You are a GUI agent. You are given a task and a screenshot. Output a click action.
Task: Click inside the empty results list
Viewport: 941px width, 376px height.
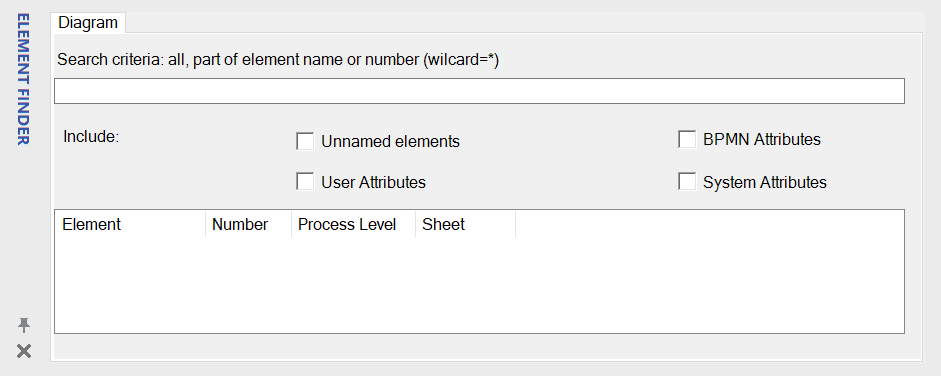click(x=479, y=285)
